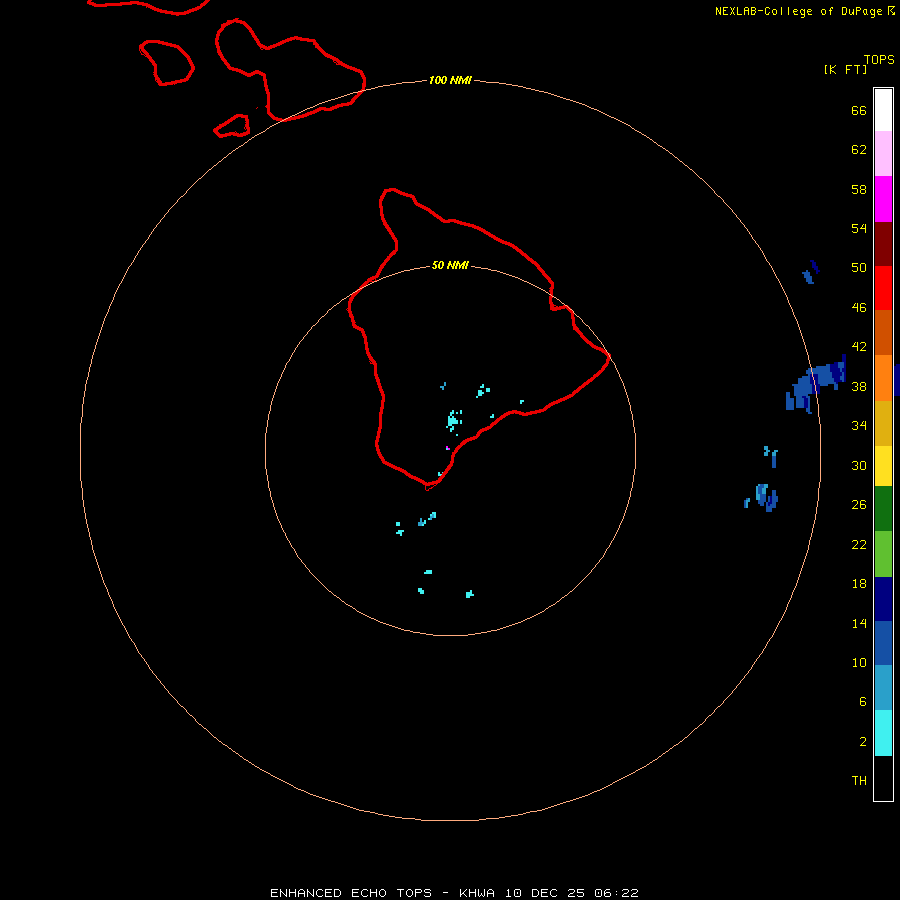Click legend value '26'
Screen dimensions: 900x900
click(x=859, y=505)
